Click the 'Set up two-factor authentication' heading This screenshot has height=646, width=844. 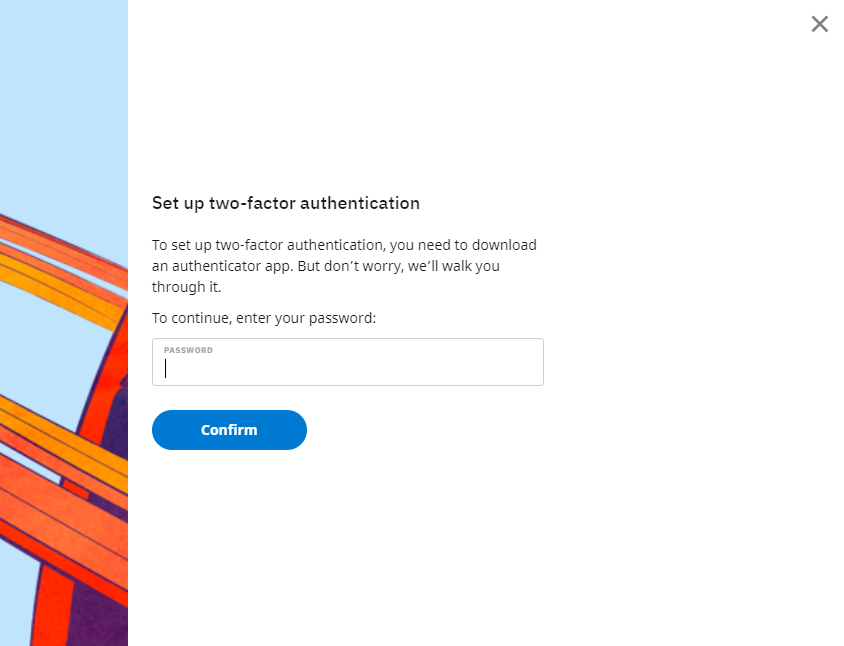[x=286, y=203]
